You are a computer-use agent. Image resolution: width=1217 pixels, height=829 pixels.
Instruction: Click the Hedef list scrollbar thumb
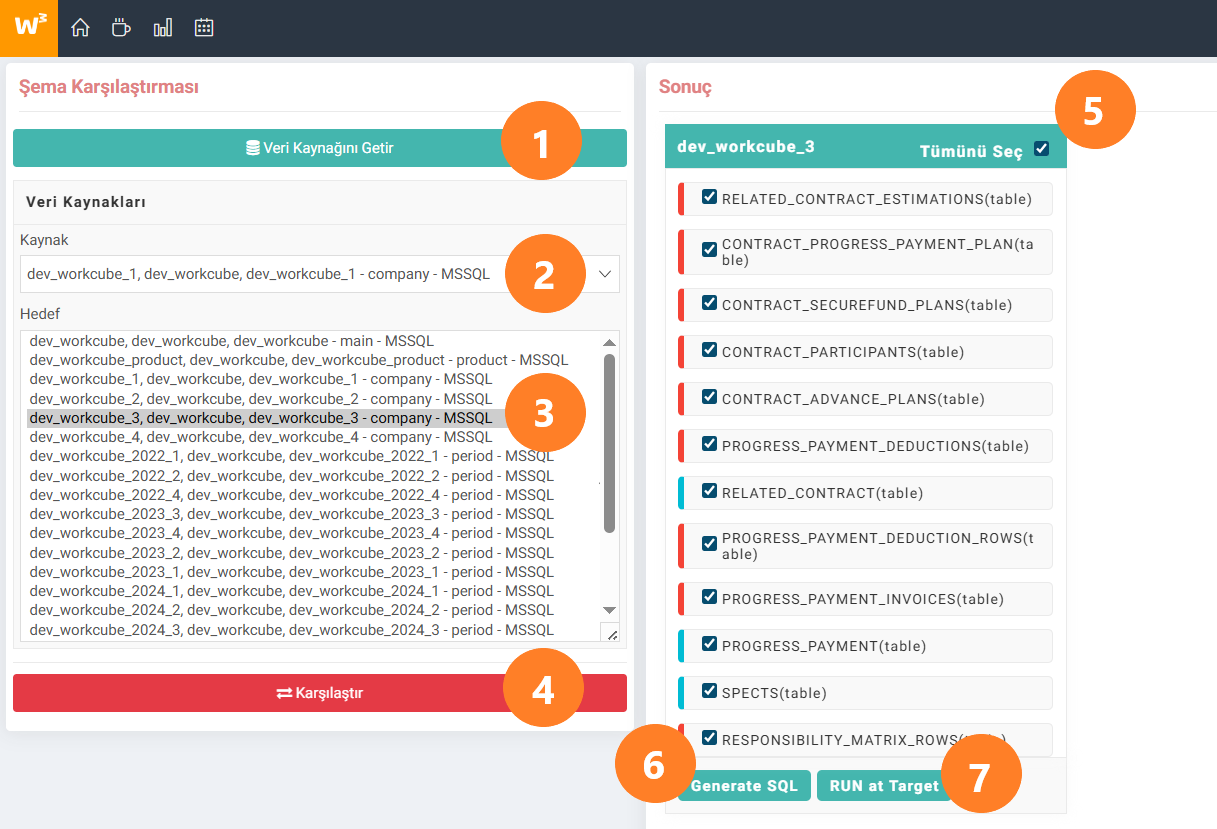(x=610, y=443)
